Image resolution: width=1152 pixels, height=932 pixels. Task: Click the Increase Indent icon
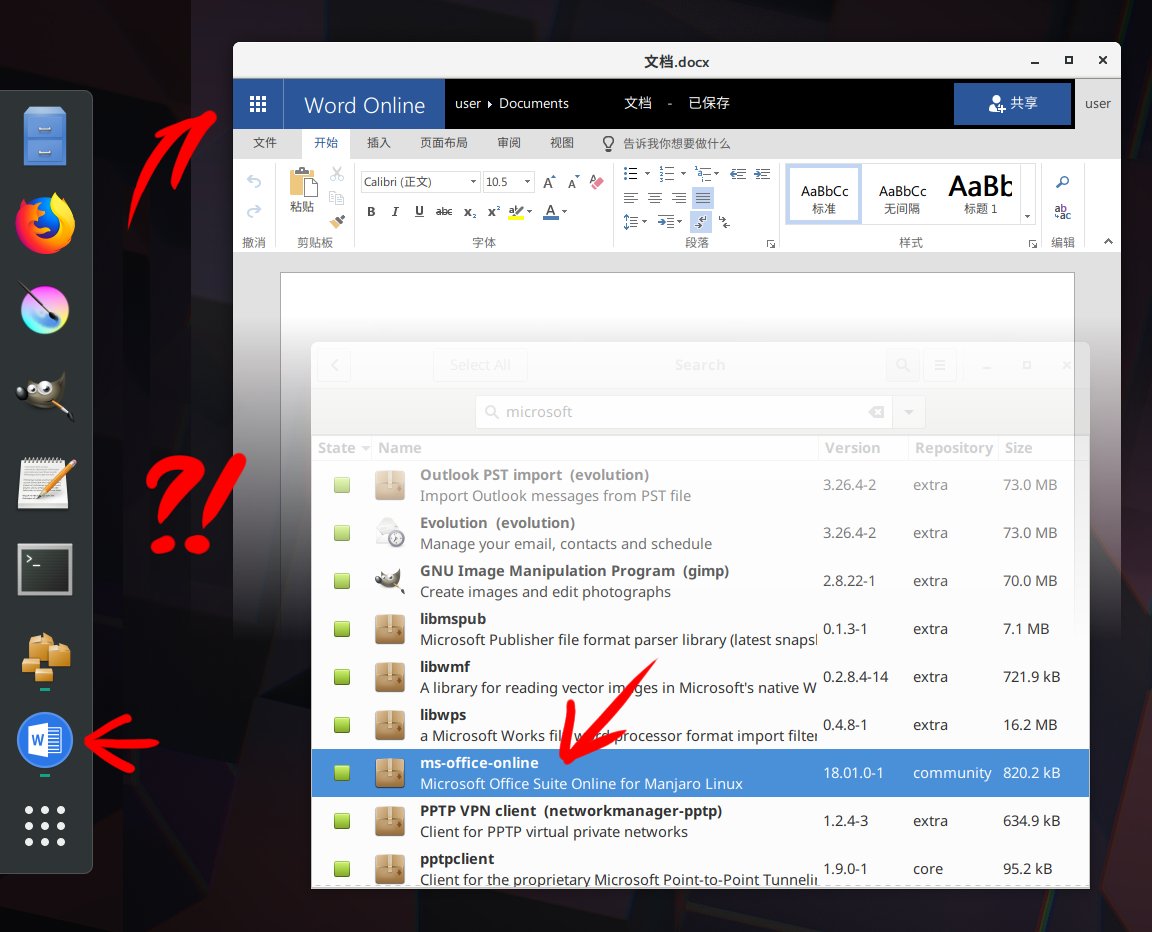[x=762, y=173]
